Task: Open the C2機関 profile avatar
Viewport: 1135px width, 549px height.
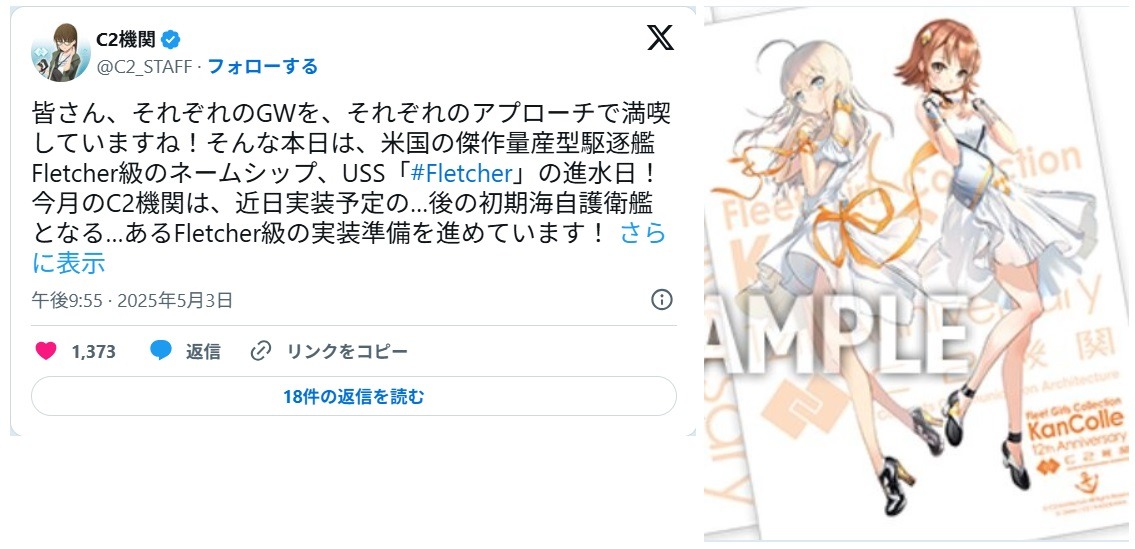Action: point(61,52)
